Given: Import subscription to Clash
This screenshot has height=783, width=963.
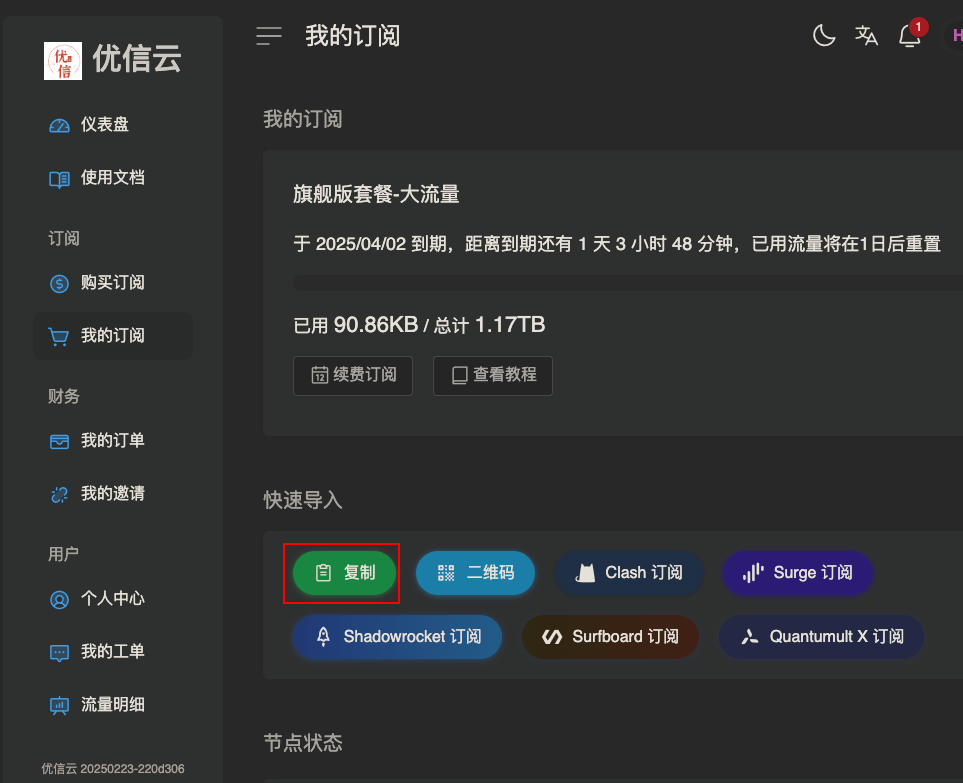Looking at the screenshot, I should [629, 573].
